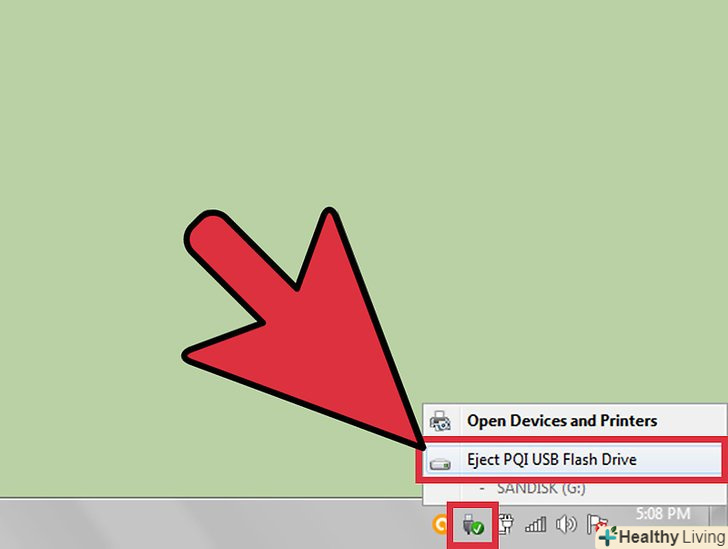Click the drive icon beside Eject PQI
Image resolution: width=728 pixels, height=549 pixels.
[440, 464]
